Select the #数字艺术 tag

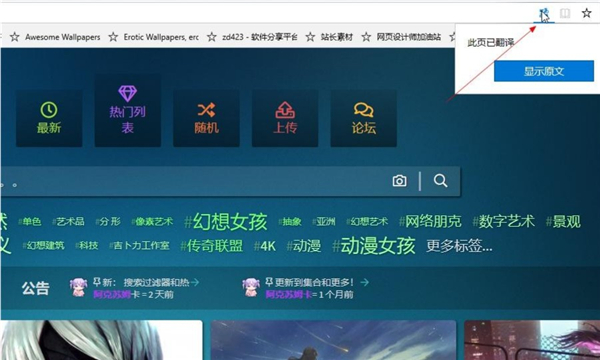click(x=503, y=222)
